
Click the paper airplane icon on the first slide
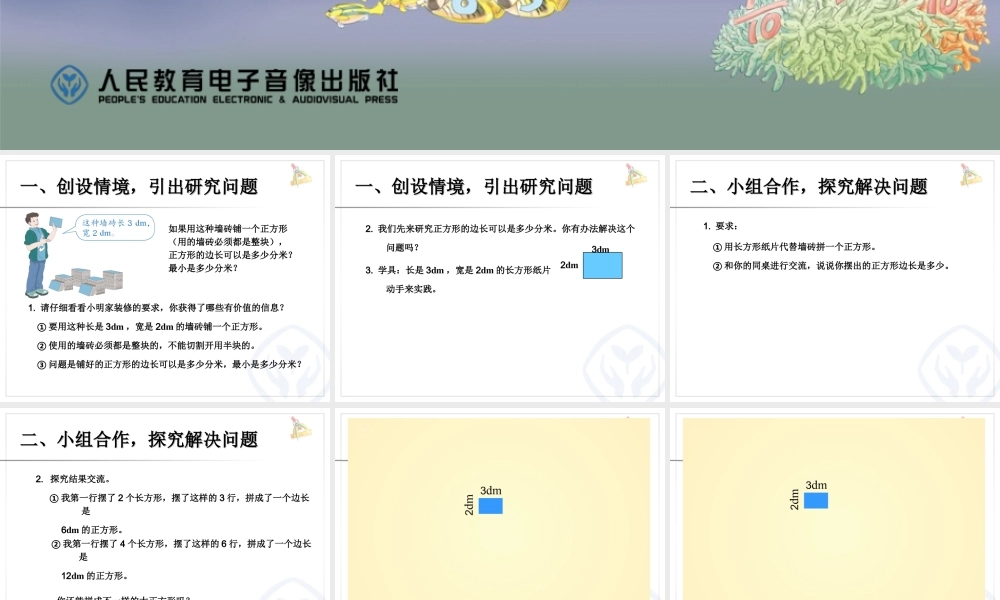pos(299,177)
